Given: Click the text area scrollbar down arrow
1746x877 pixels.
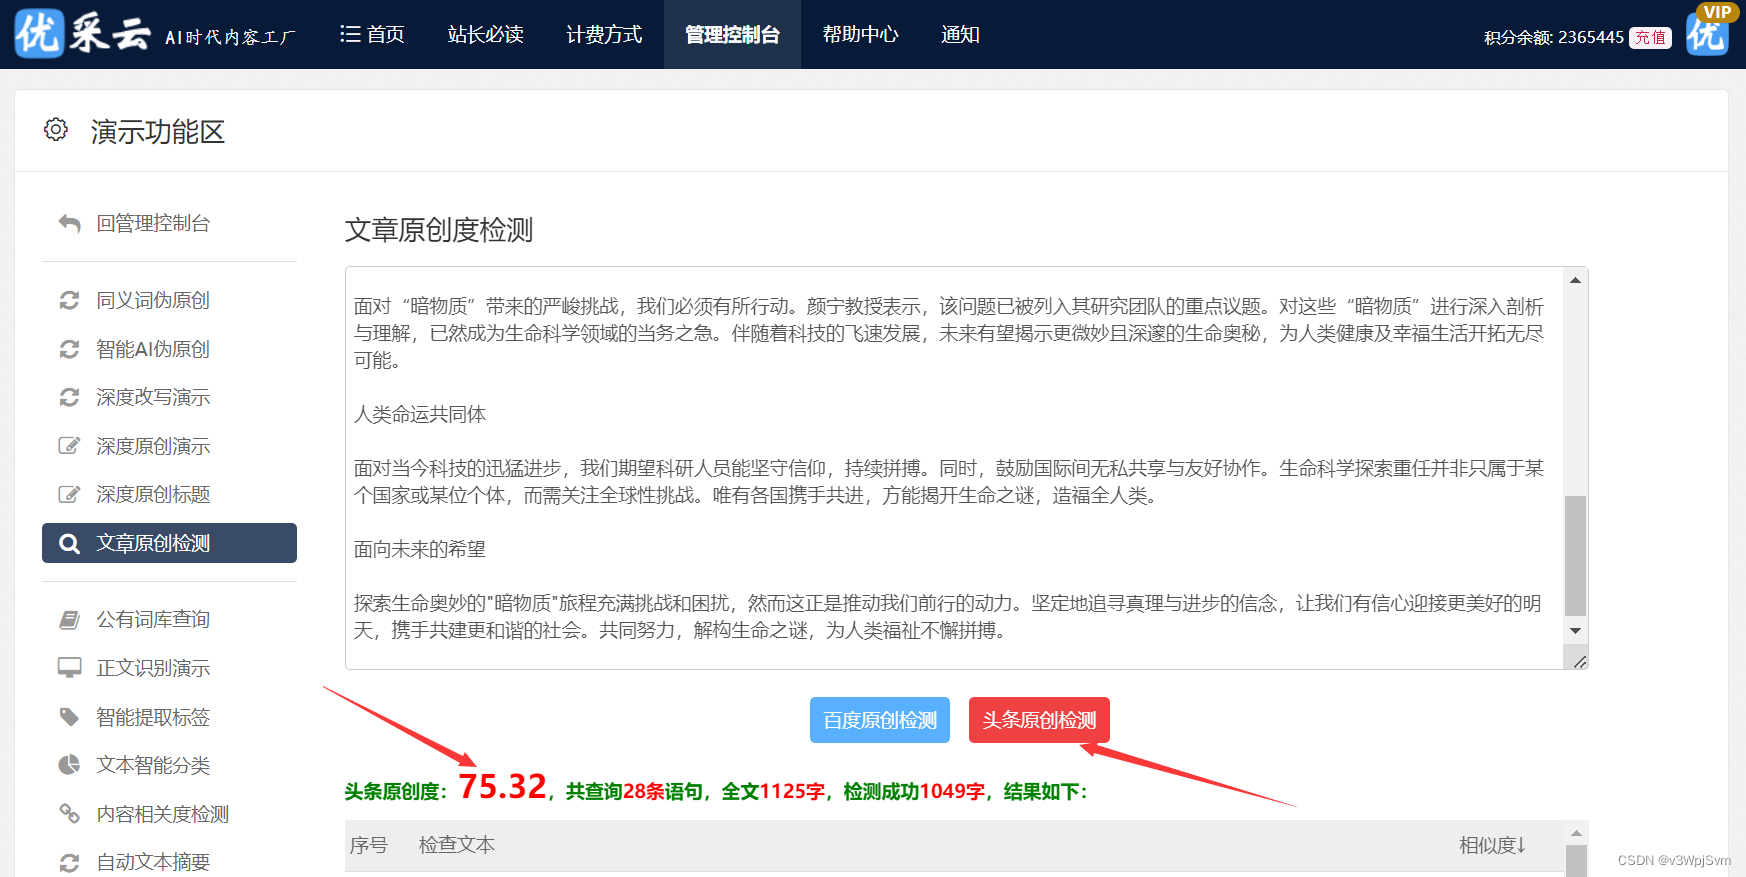Looking at the screenshot, I should (1576, 630).
